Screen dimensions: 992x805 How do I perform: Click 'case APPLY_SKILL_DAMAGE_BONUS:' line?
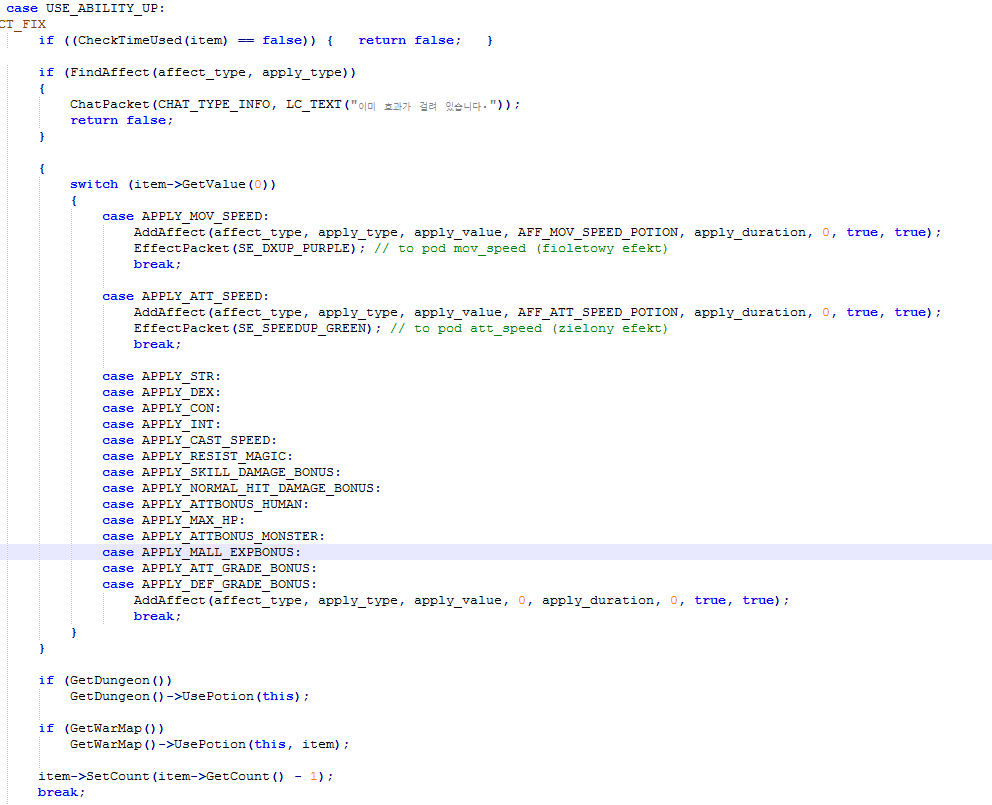tap(221, 472)
